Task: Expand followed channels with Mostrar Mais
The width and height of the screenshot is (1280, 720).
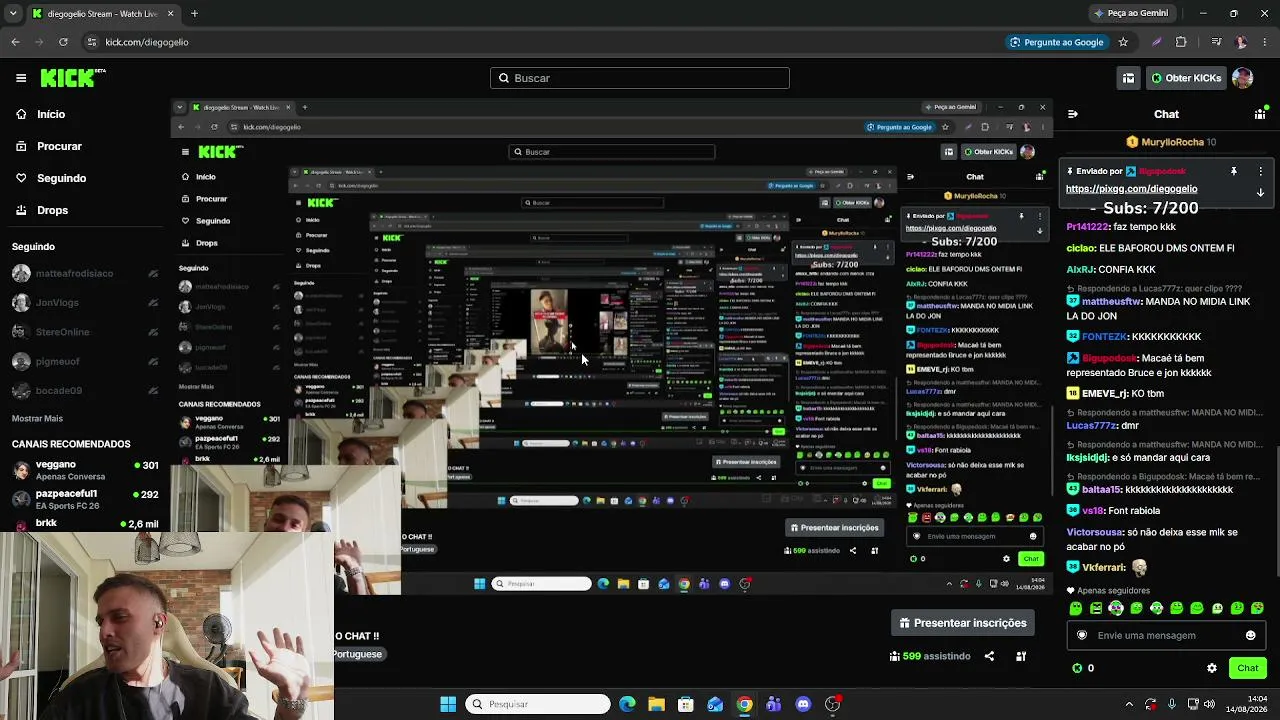Action: click(37, 418)
